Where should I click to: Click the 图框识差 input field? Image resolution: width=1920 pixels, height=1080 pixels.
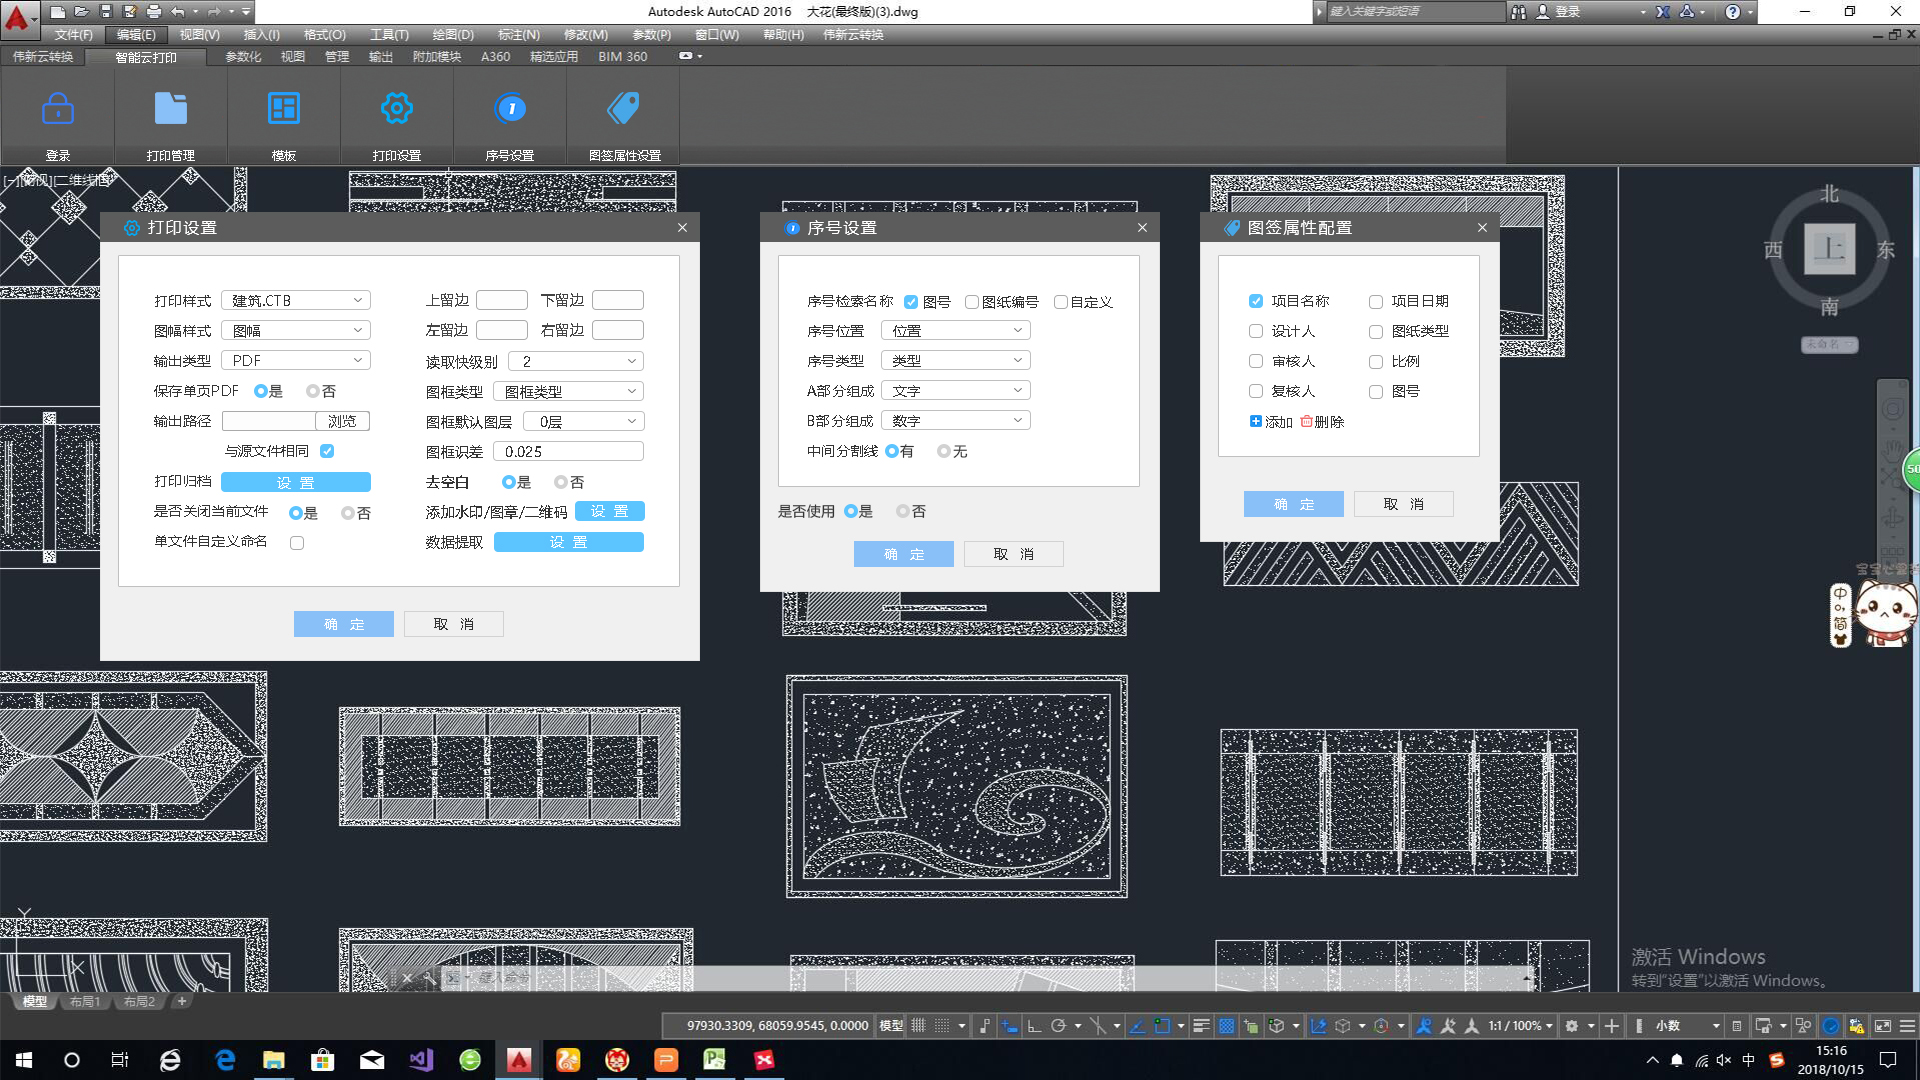tap(568, 451)
